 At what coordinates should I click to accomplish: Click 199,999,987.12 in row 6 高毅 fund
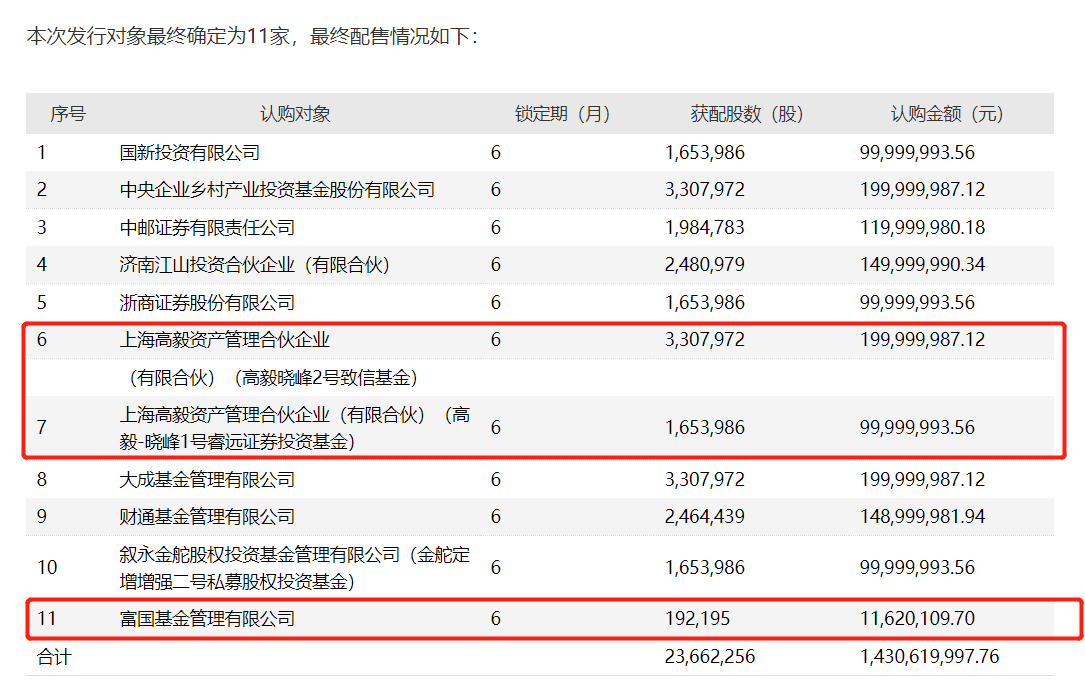(x=922, y=340)
